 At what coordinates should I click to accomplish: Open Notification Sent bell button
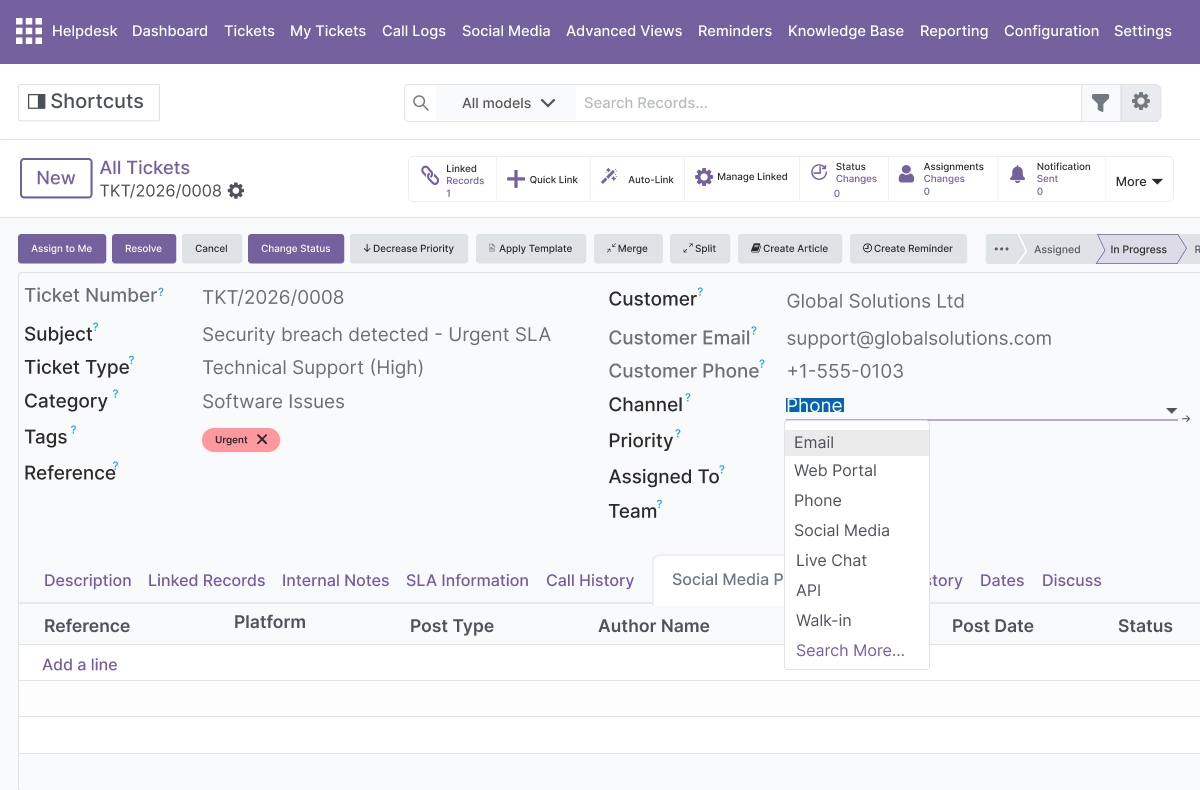point(1050,179)
